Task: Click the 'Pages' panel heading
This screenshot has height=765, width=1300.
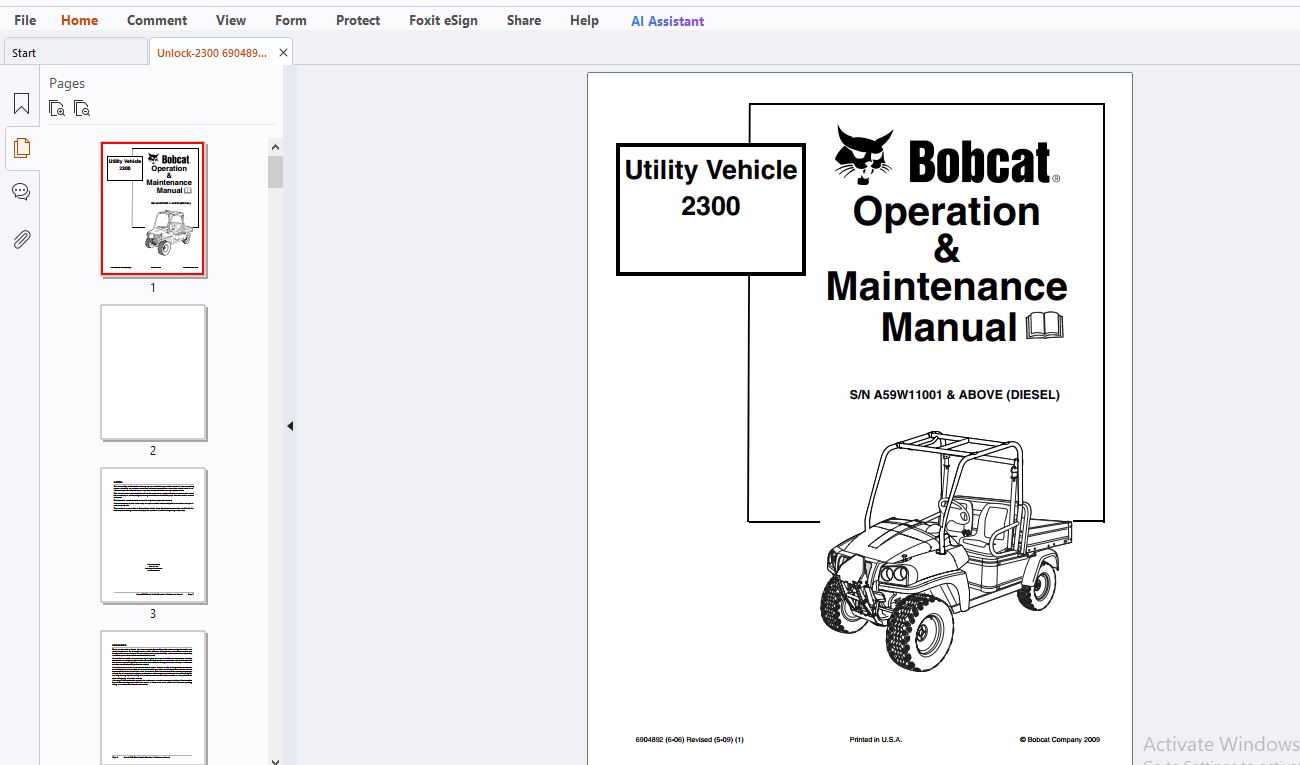Action: (x=67, y=83)
